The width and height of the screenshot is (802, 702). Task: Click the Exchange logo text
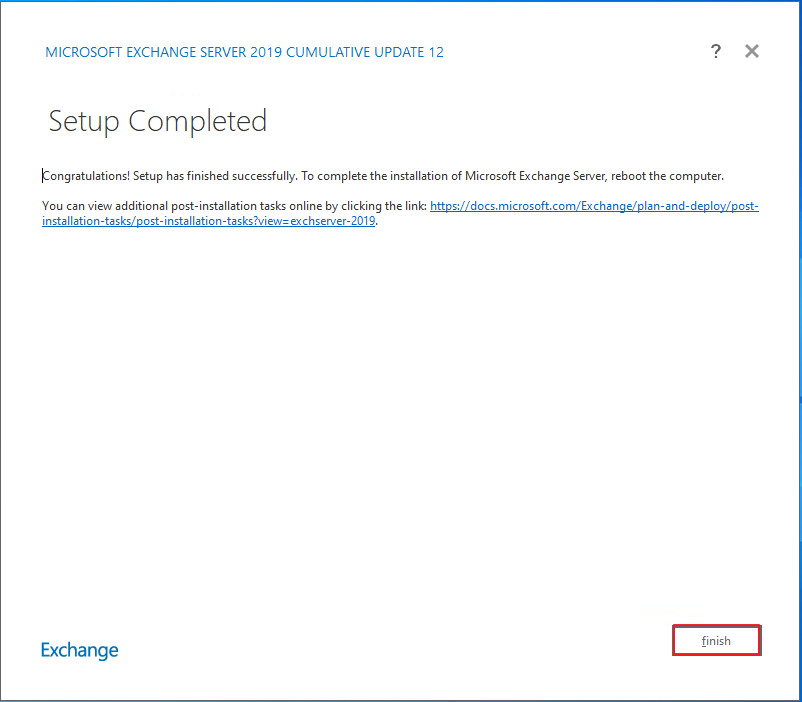pos(79,650)
